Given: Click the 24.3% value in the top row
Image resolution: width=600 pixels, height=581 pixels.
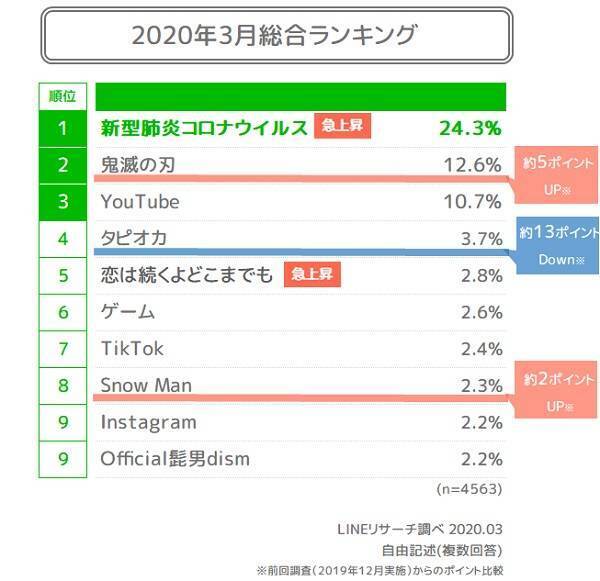Looking at the screenshot, I should tap(470, 128).
